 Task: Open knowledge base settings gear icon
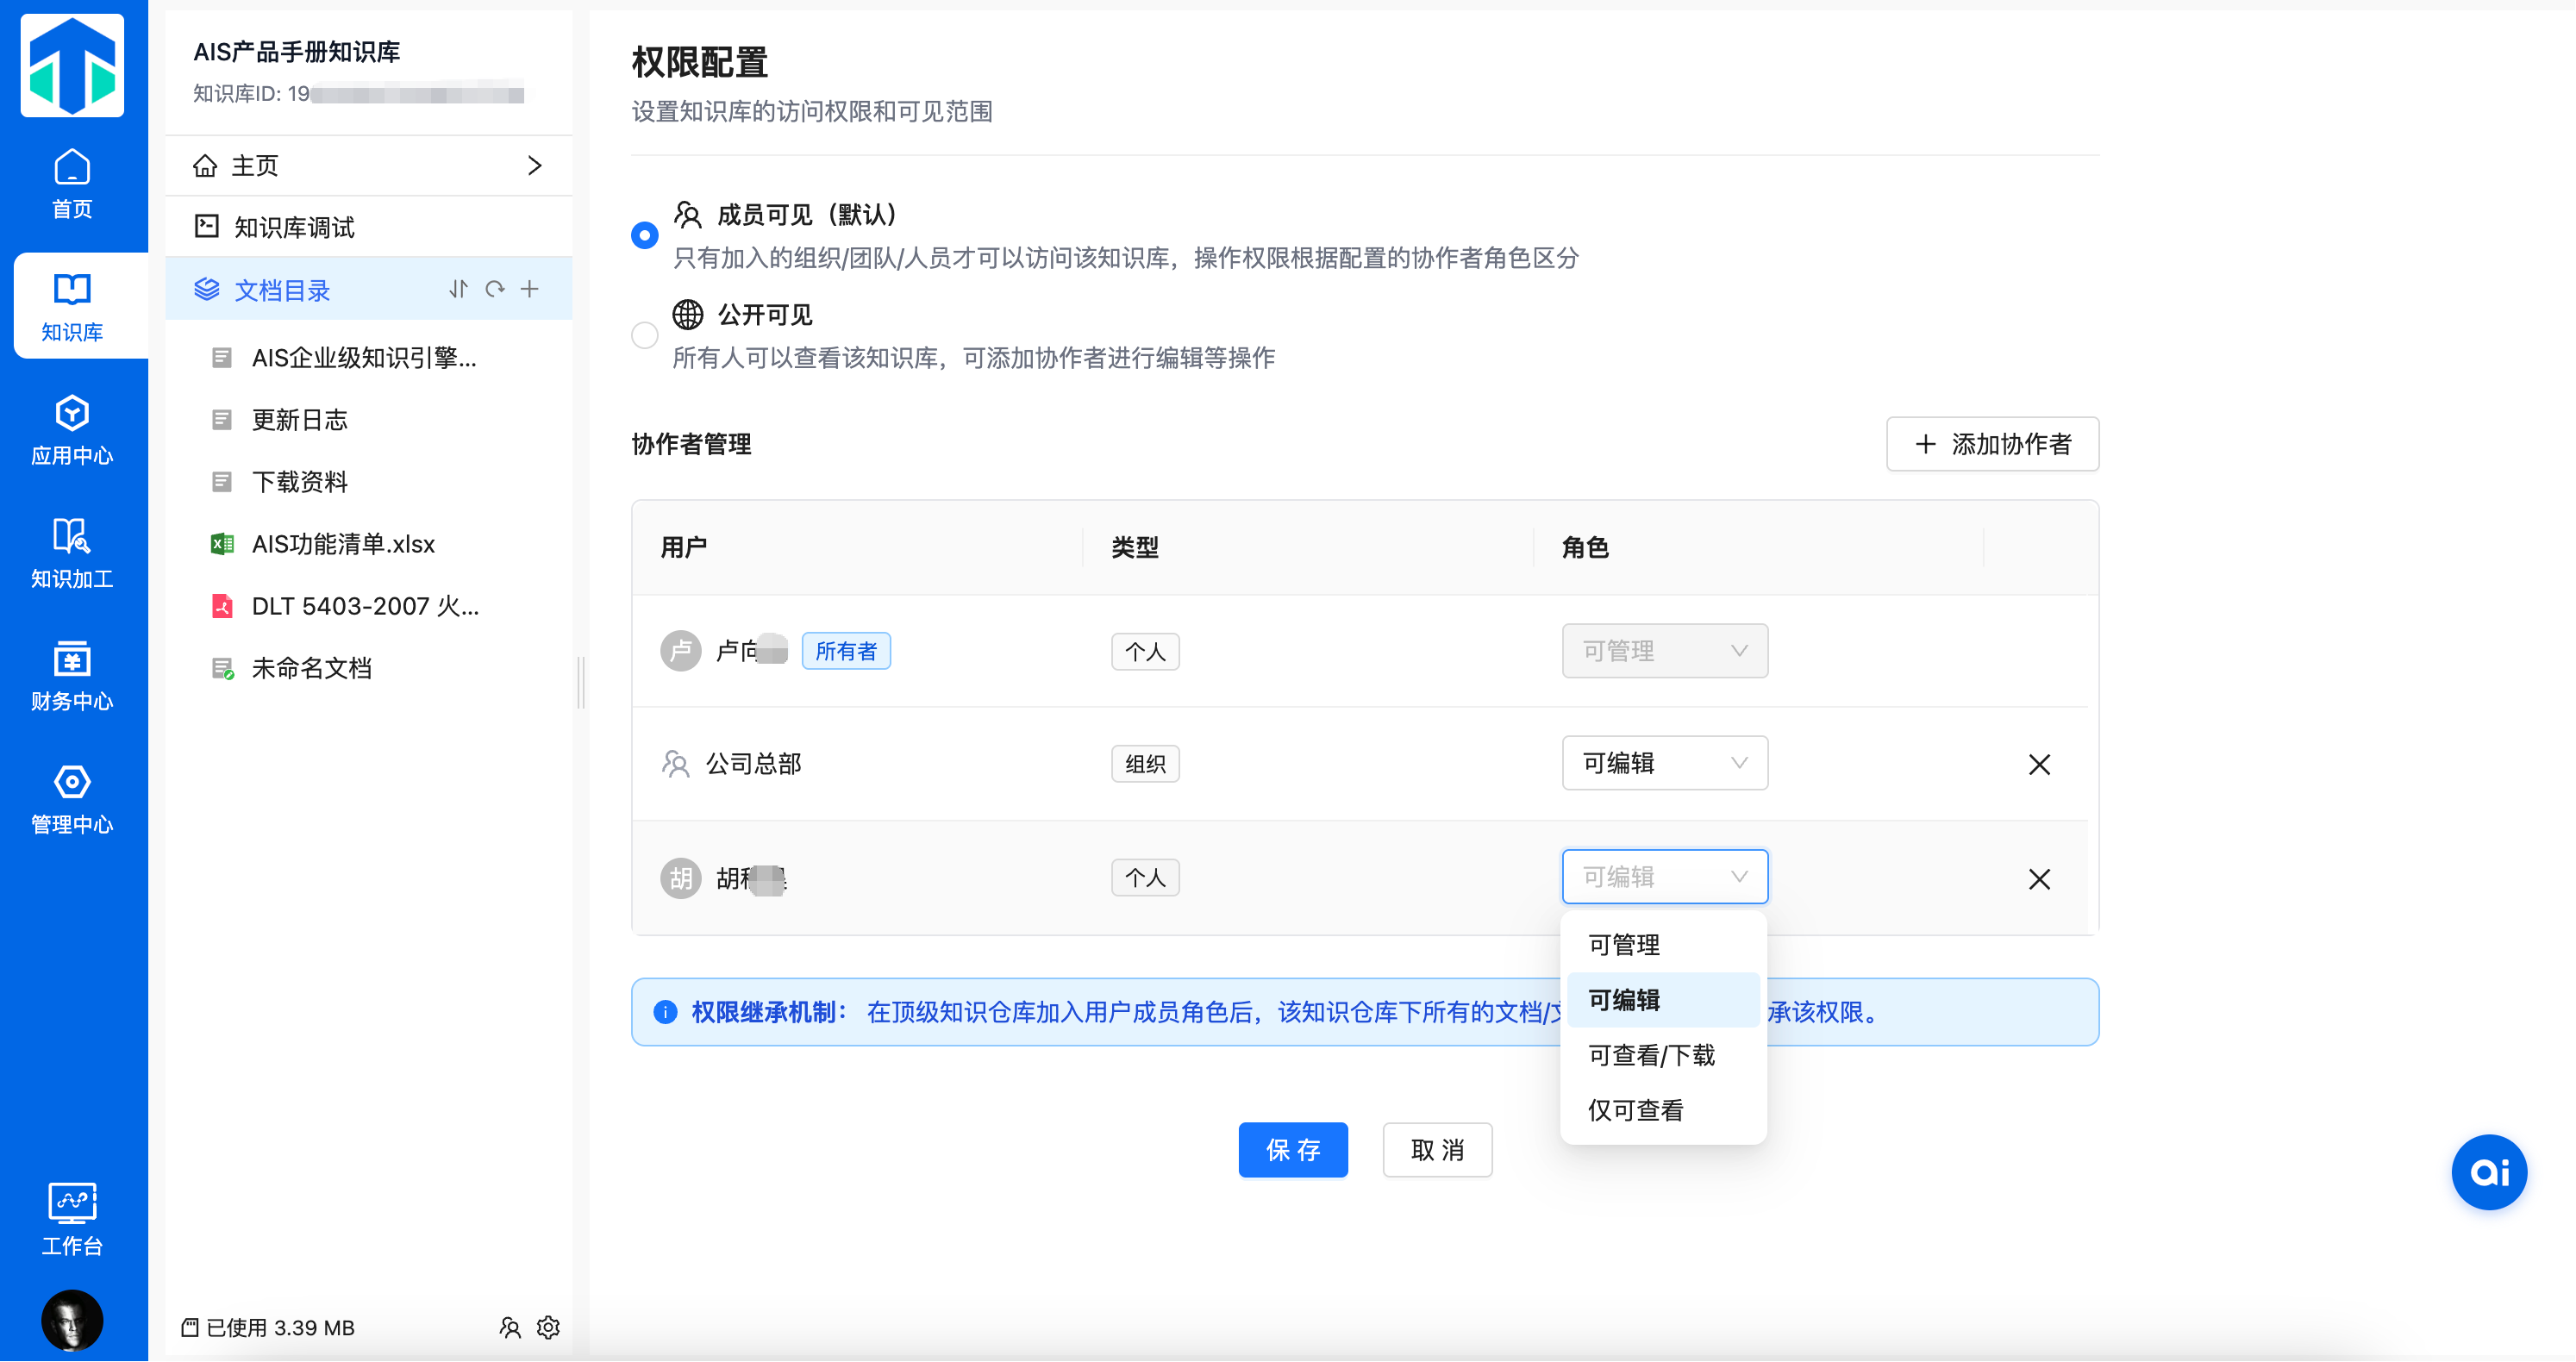click(x=548, y=1327)
